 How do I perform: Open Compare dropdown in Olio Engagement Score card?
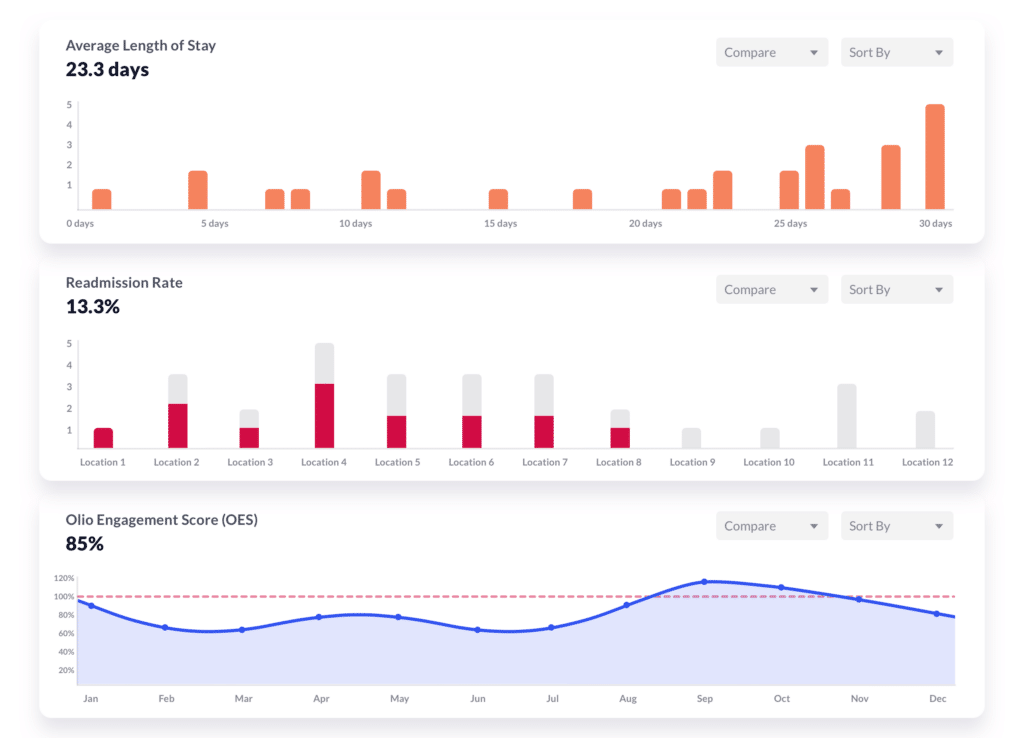pos(772,526)
